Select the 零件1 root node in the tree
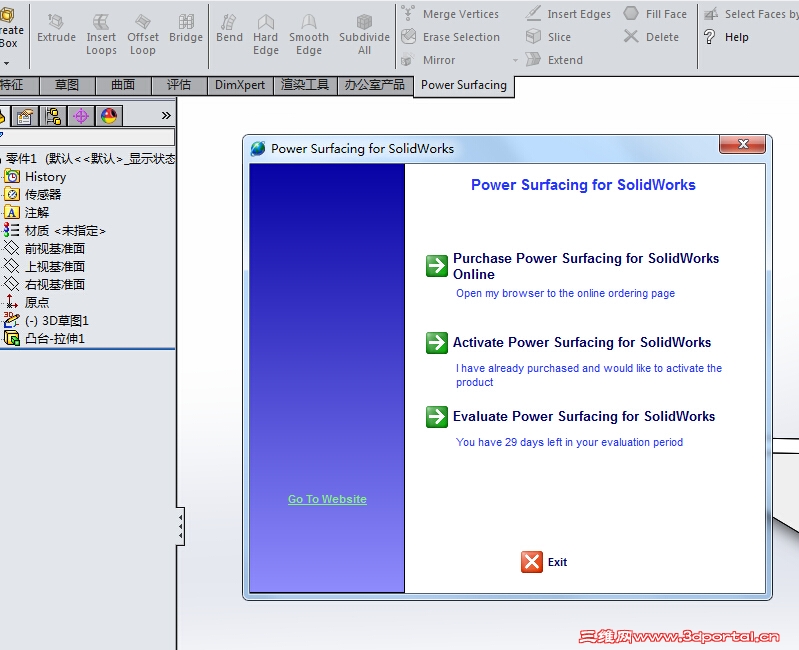 coord(90,159)
